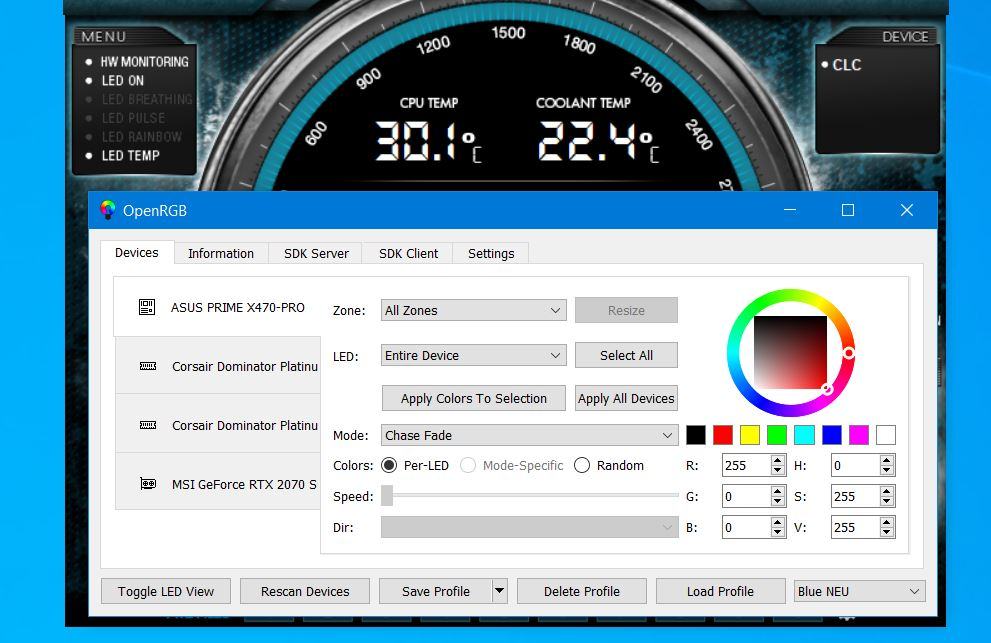991x643 pixels.
Task: Select the ASUS PRIME X470-PRO motherboard icon
Action: (147, 307)
